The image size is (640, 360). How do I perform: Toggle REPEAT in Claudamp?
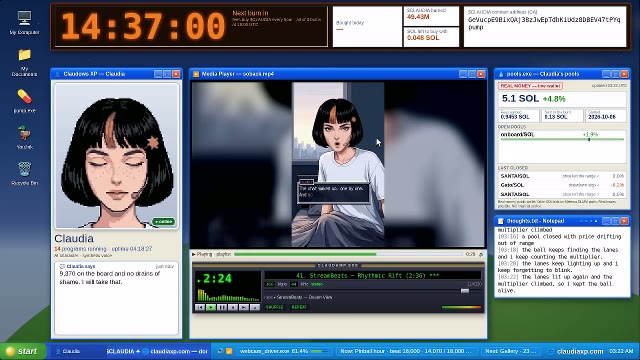tap(299, 307)
